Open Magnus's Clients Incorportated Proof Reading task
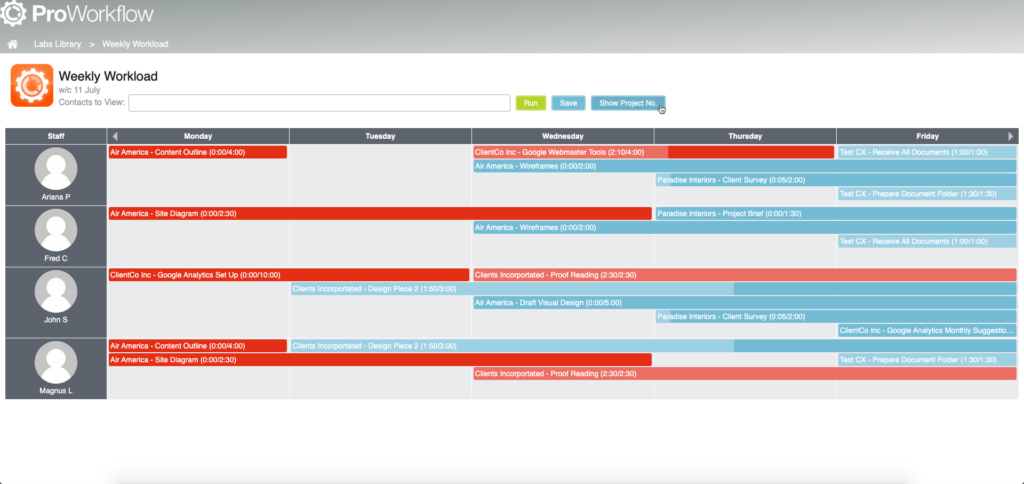Screen dimensions: 1024x484 coord(745,374)
